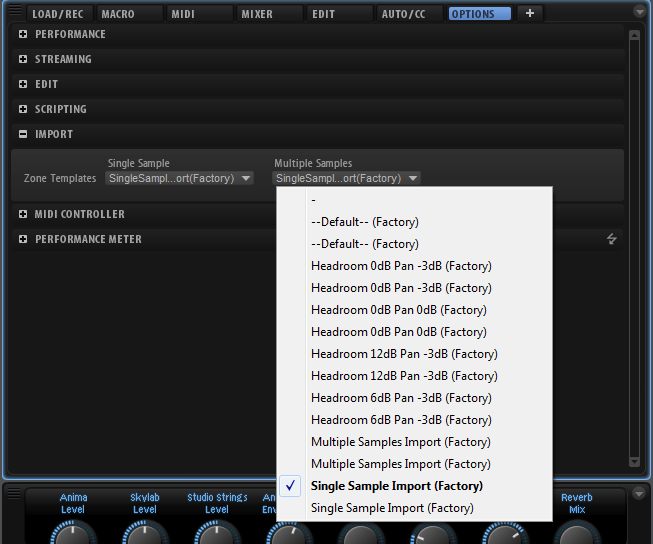Click lower panel round arrow at right
The height and width of the screenshot is (544, 653).
point(639,494)
